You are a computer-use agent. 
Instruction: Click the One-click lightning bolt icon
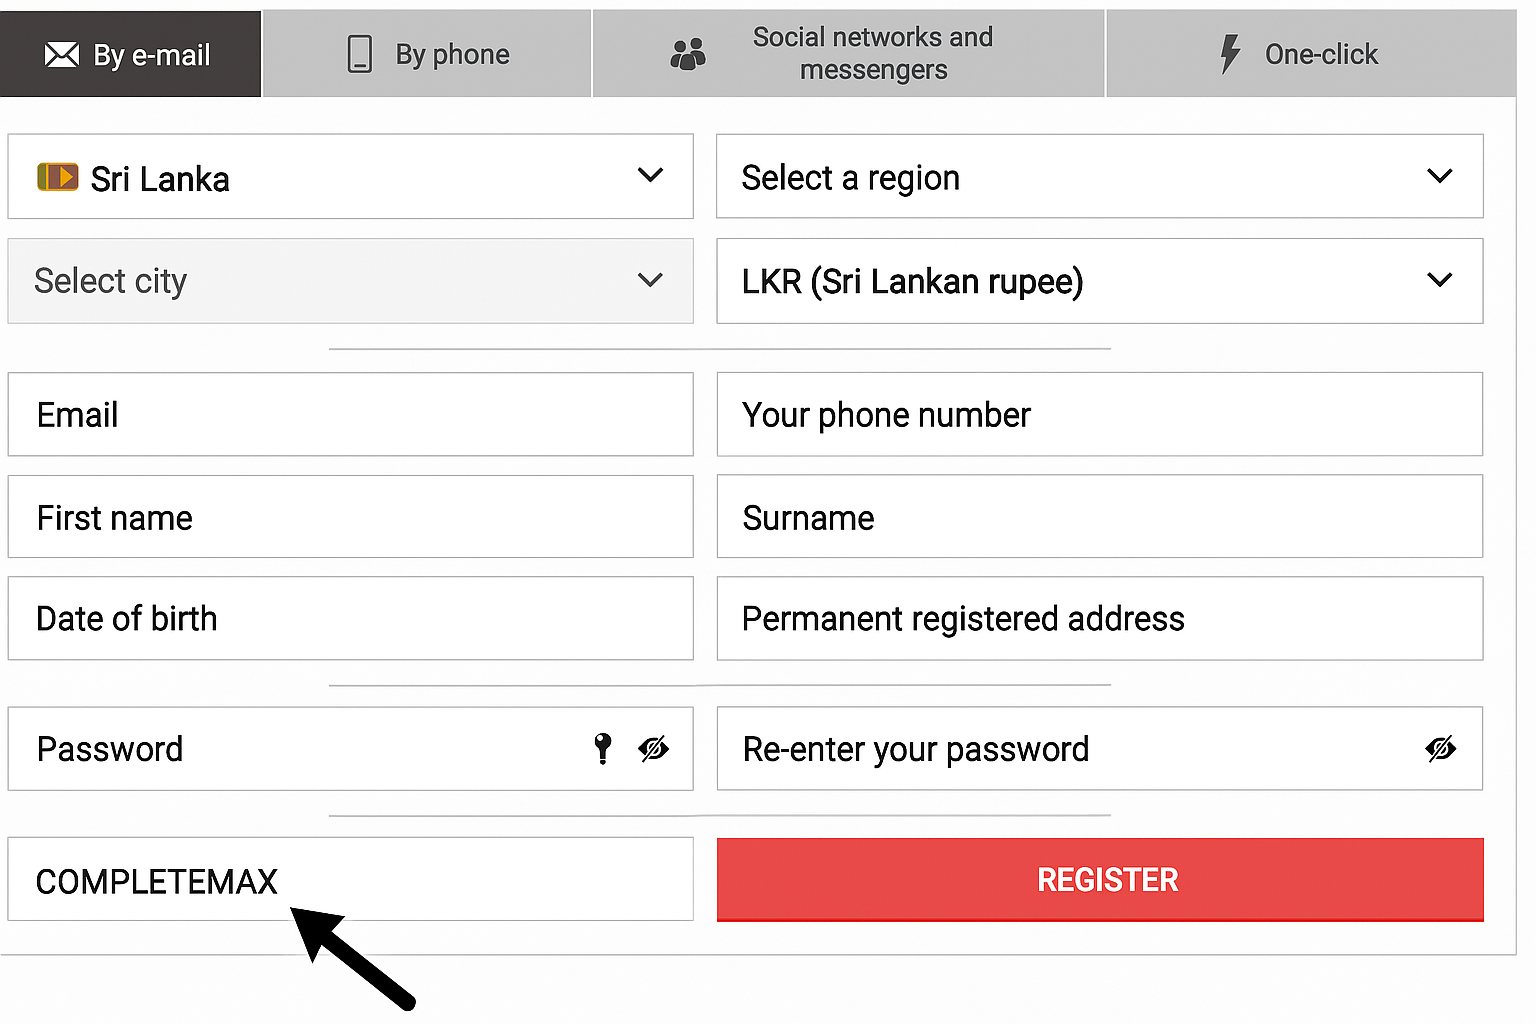[1230, 54]
